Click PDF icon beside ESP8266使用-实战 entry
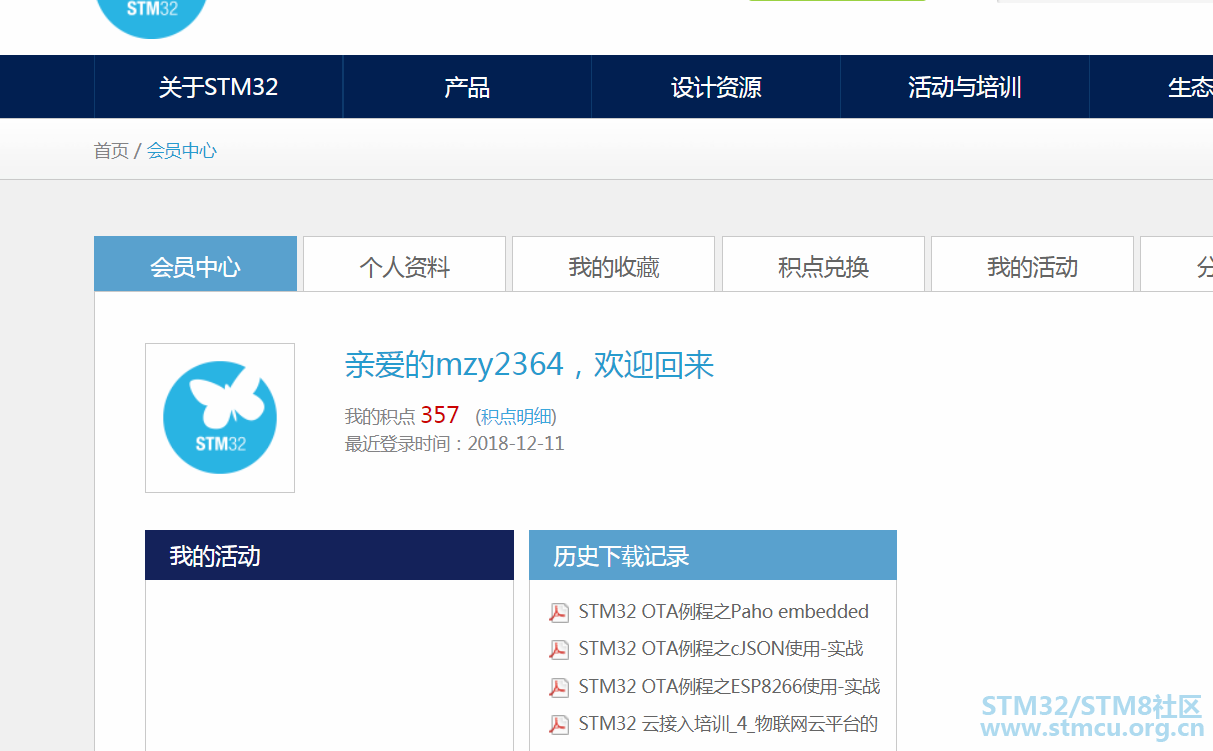This screenshot has width=1213, height=751. pos(559,687)
